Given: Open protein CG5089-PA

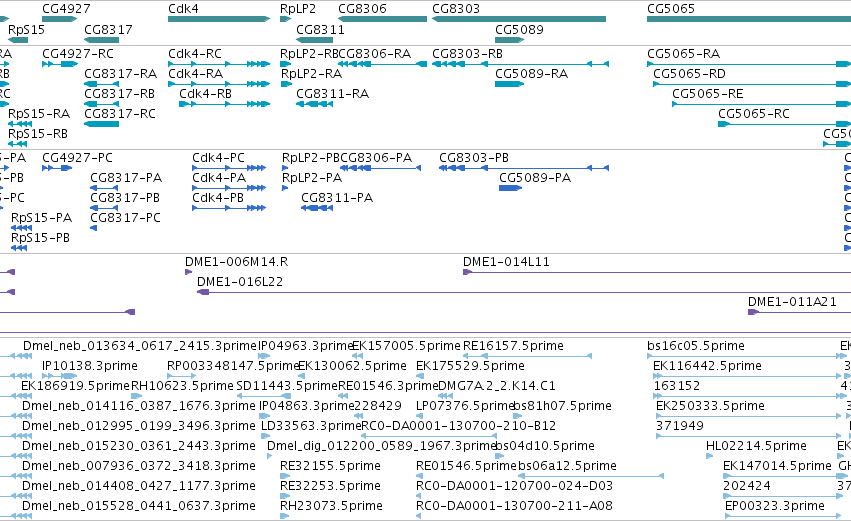Looking at the screenshot, I should tap(535, 178).
